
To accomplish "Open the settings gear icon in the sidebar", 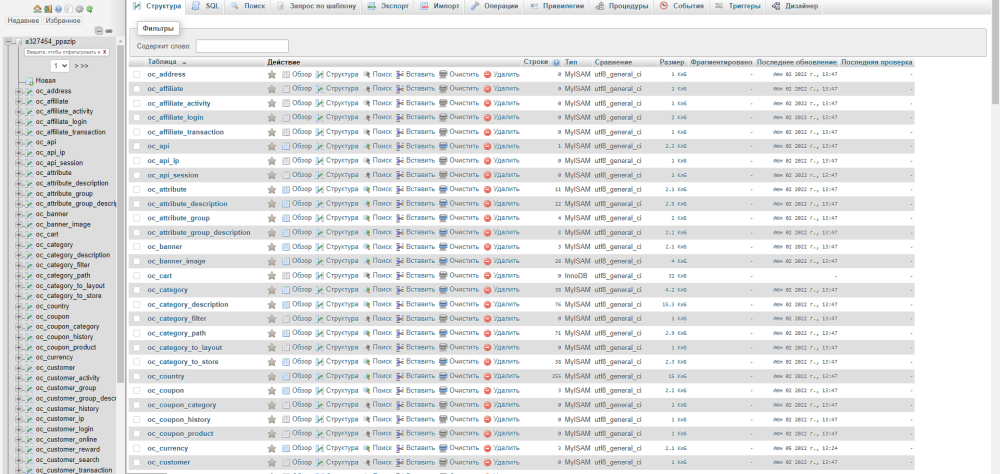I will [78, 8].
